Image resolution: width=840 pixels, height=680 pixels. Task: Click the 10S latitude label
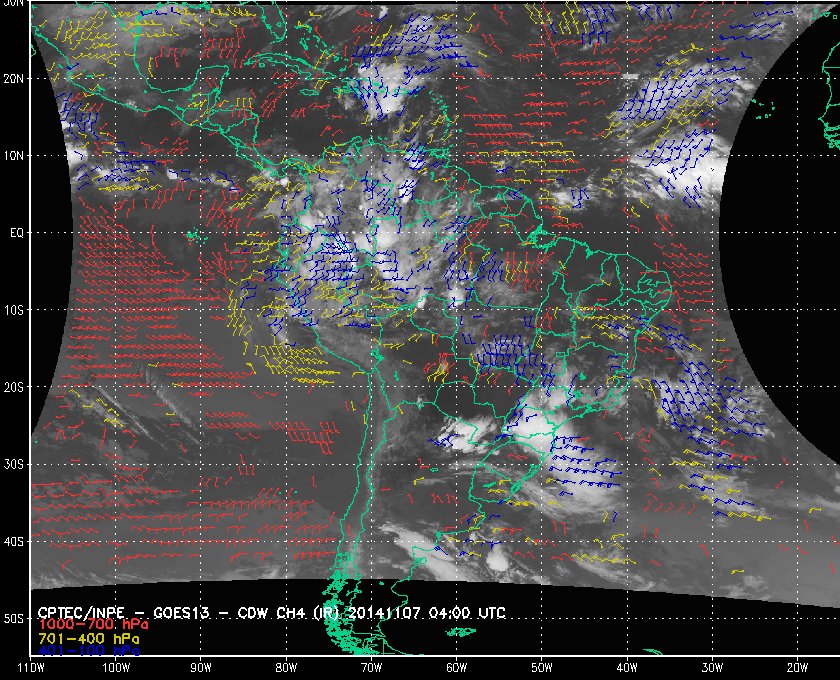[x=14, y=310]
